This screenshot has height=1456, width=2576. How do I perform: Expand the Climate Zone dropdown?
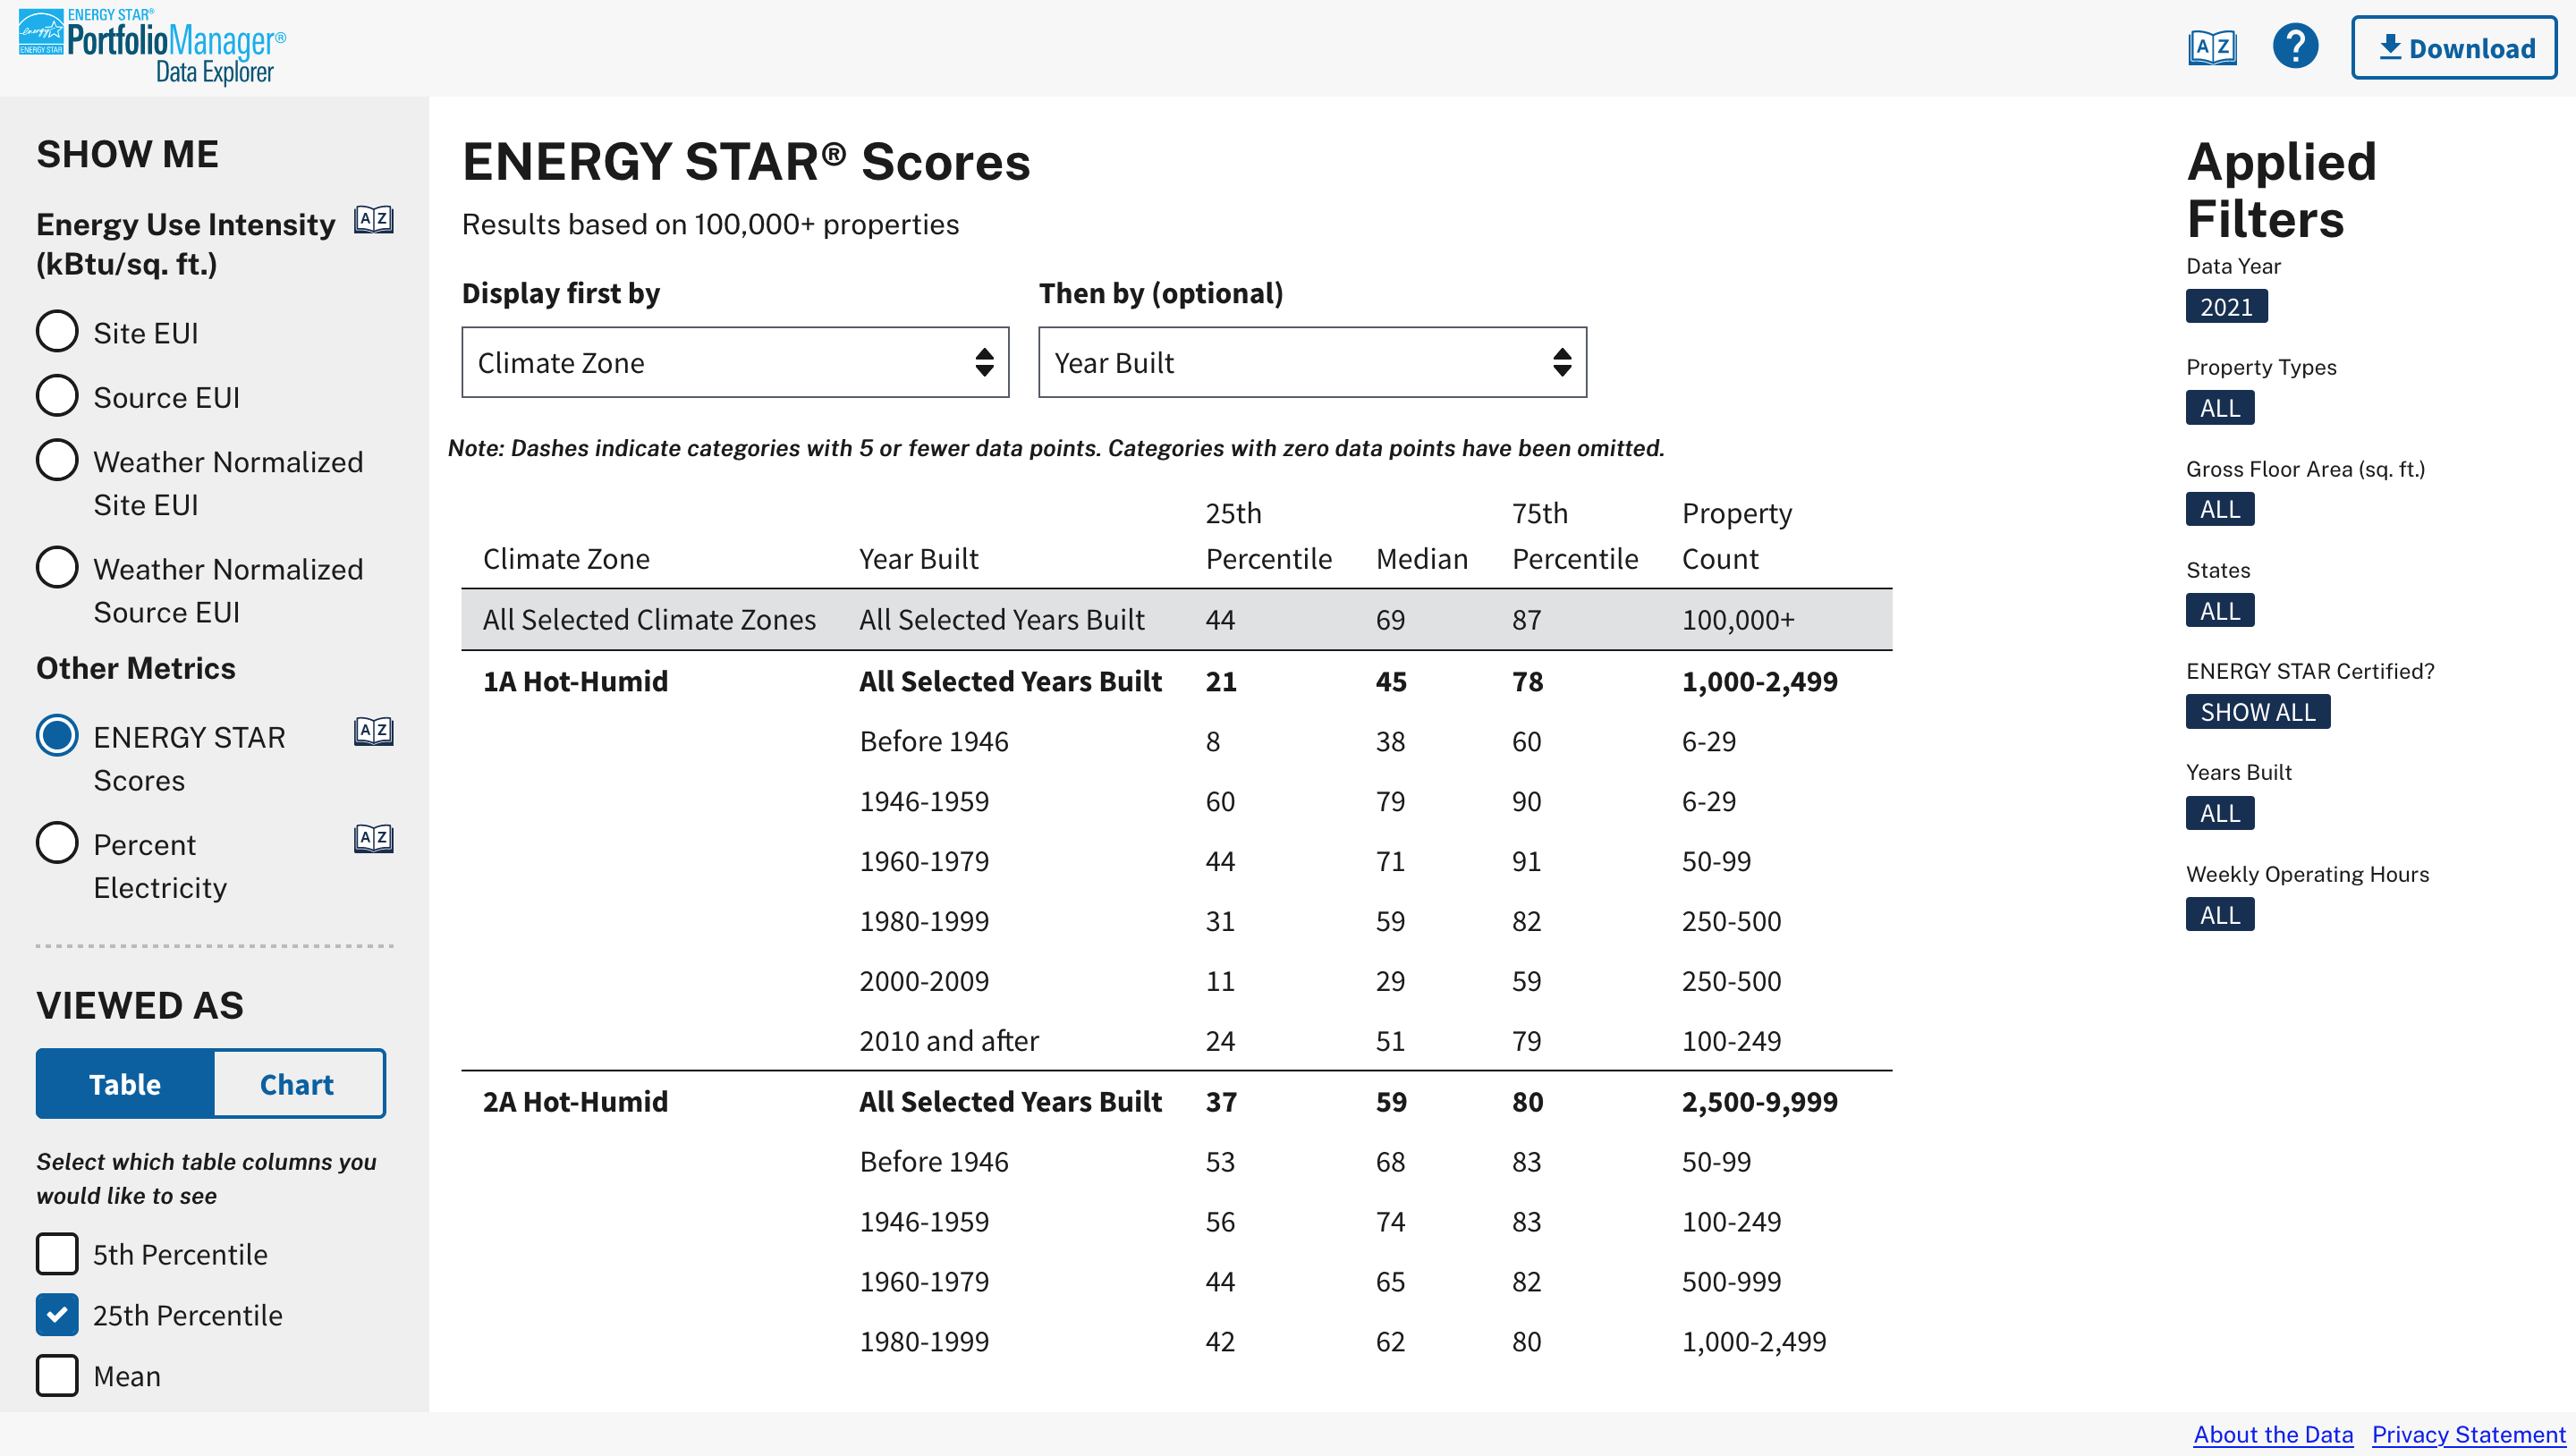click(x=733, y=363)
